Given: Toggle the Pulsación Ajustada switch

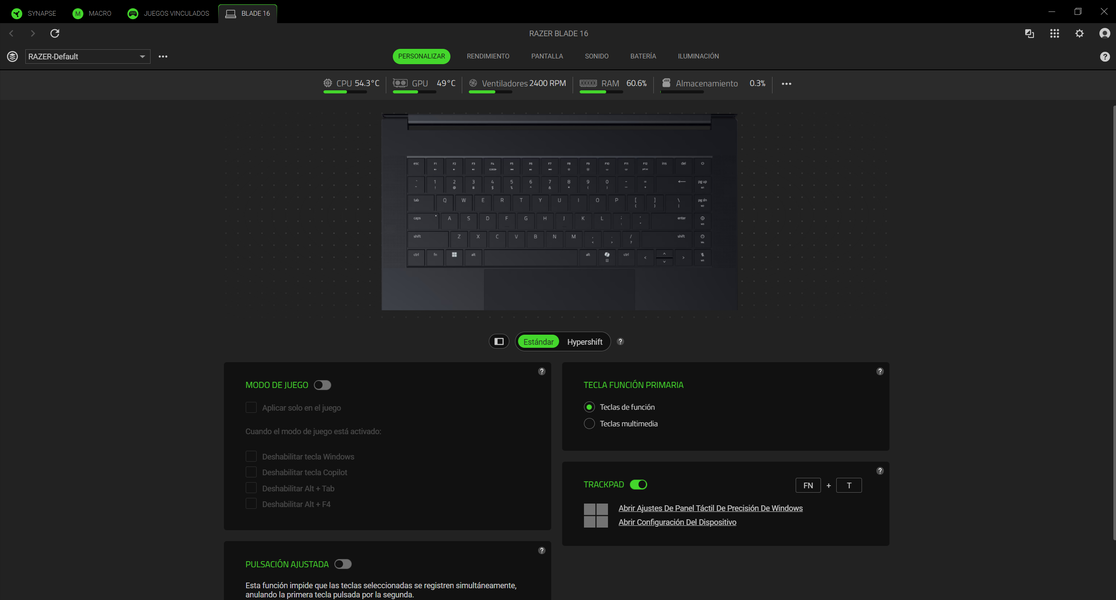Looking at the screenshot, I should [343, 564].
